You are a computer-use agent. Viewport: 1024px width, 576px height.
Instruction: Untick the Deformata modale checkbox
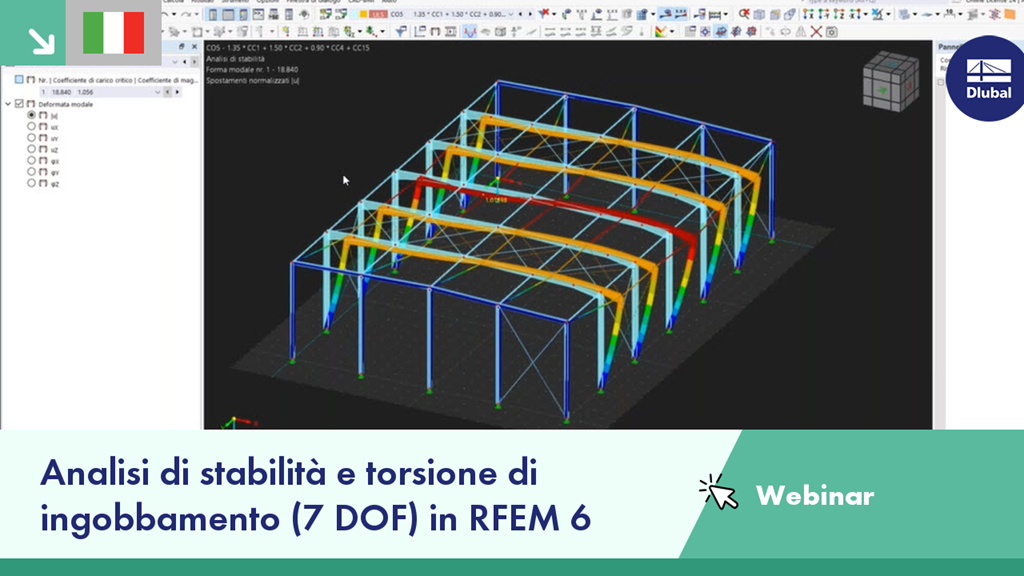click(x=19, y=104)
